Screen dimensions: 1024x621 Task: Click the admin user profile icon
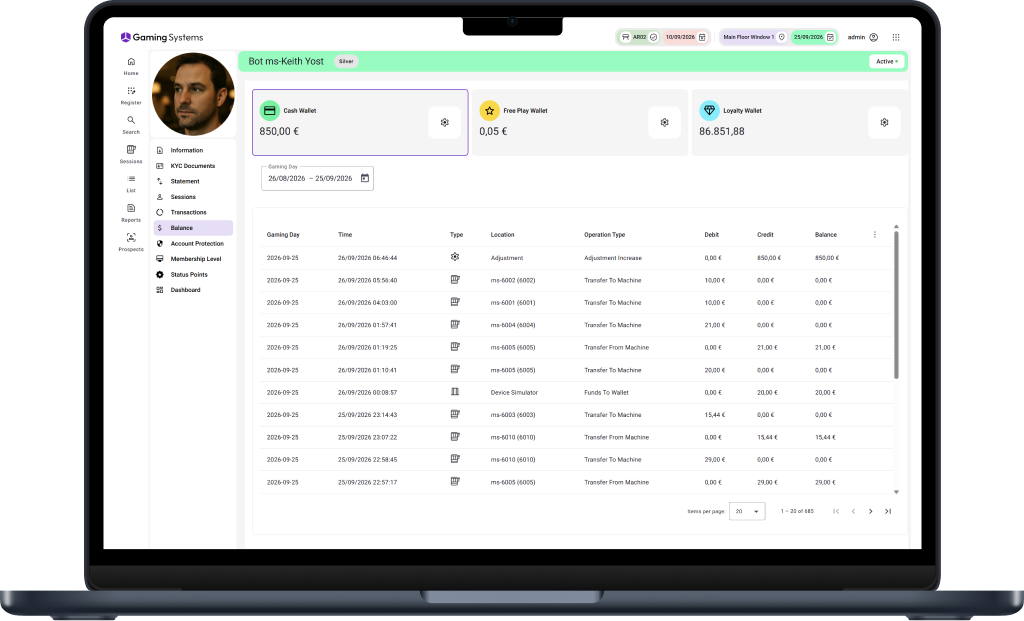(874, 37)
